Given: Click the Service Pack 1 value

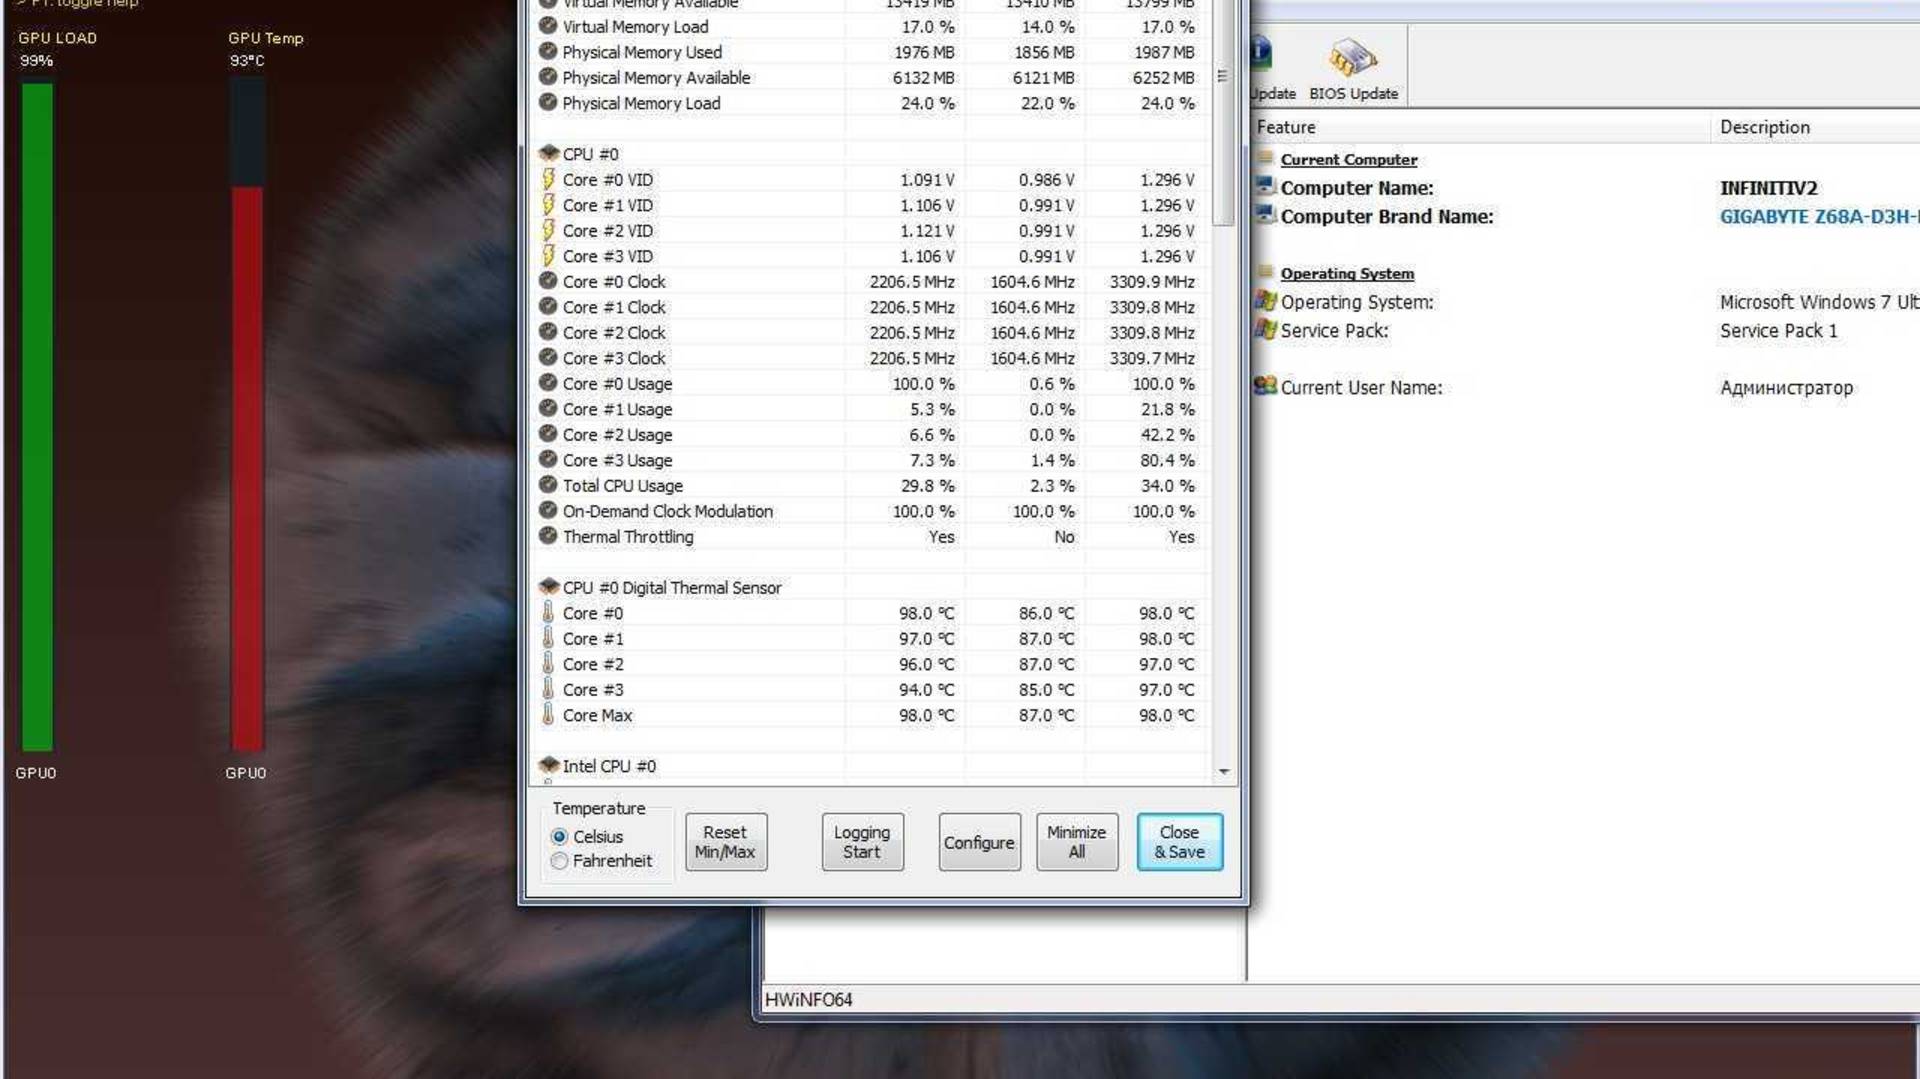Looking at the screenshot, I should click(x=1779, y=331).
